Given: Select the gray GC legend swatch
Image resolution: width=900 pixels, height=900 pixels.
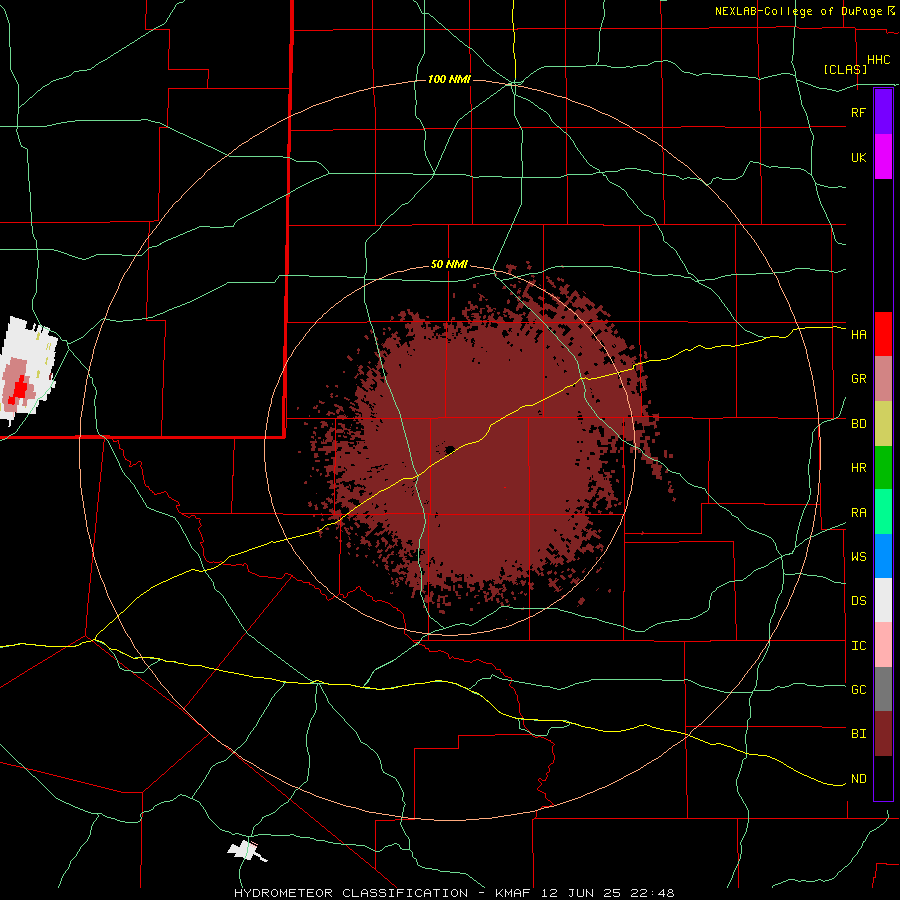Looking at the screenshot, I should tap(883, 689).
